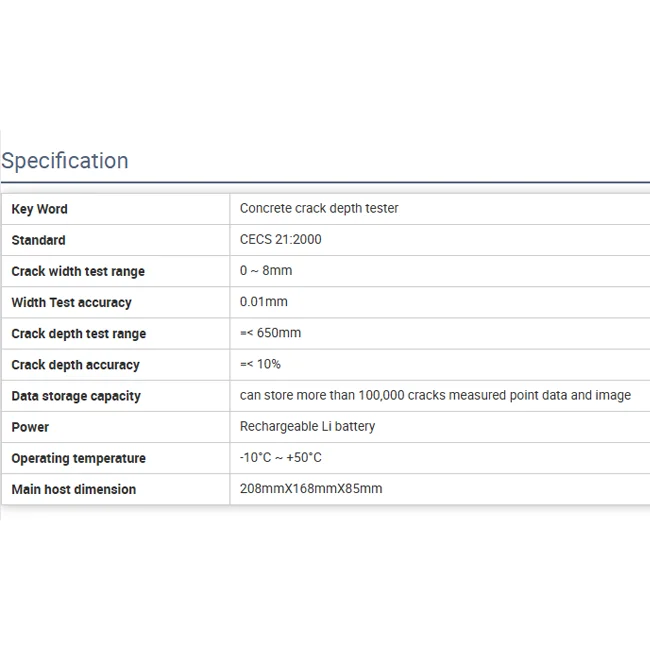
Task: Select the Power row label
Action: coord(30,427)
